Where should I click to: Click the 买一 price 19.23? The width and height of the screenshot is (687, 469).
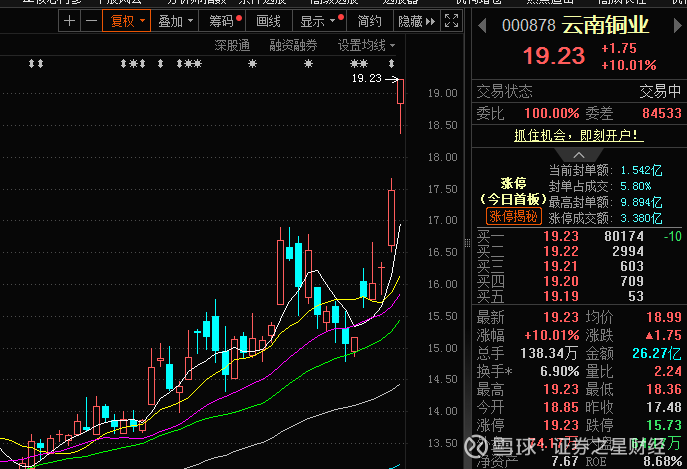coord(561,236)
